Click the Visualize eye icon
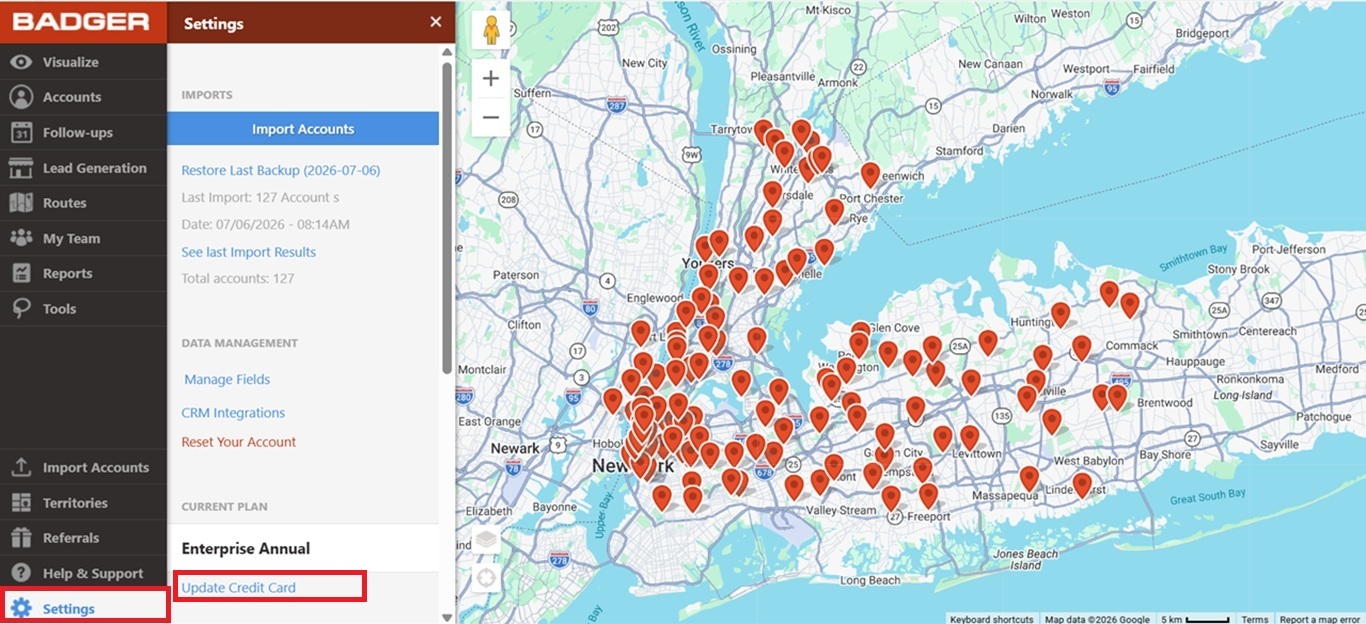 click(x=21, y=62)
